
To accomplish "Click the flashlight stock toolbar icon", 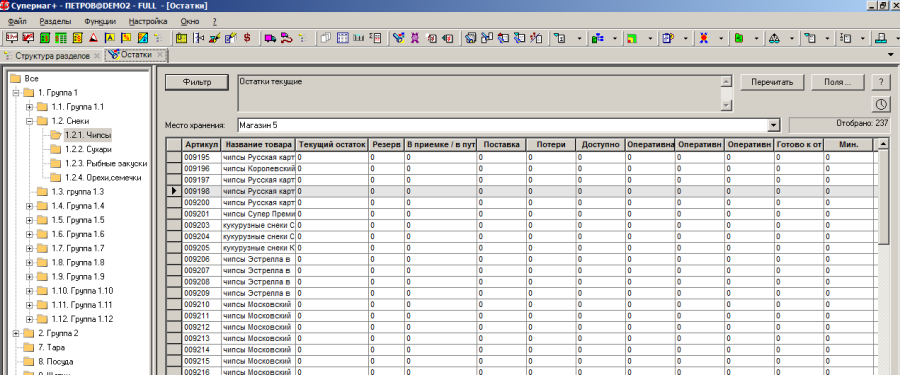I will 398,38.
